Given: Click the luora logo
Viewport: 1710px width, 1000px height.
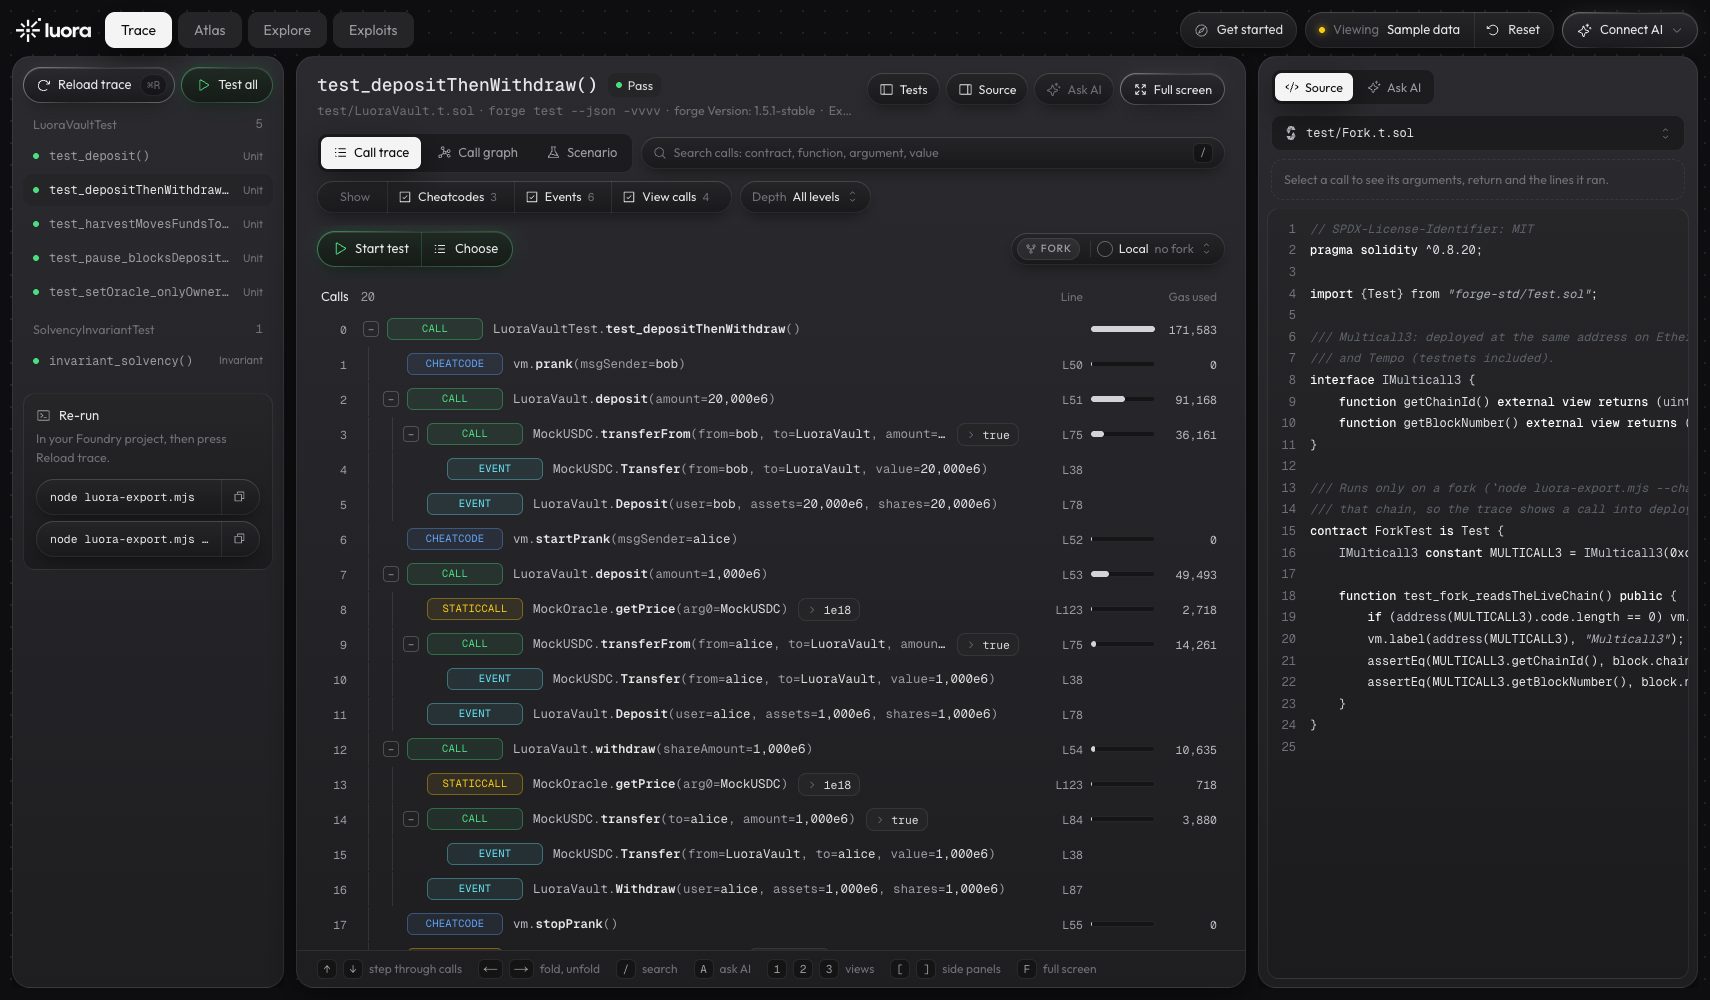Looking at the screenshot, I should 53,30.
